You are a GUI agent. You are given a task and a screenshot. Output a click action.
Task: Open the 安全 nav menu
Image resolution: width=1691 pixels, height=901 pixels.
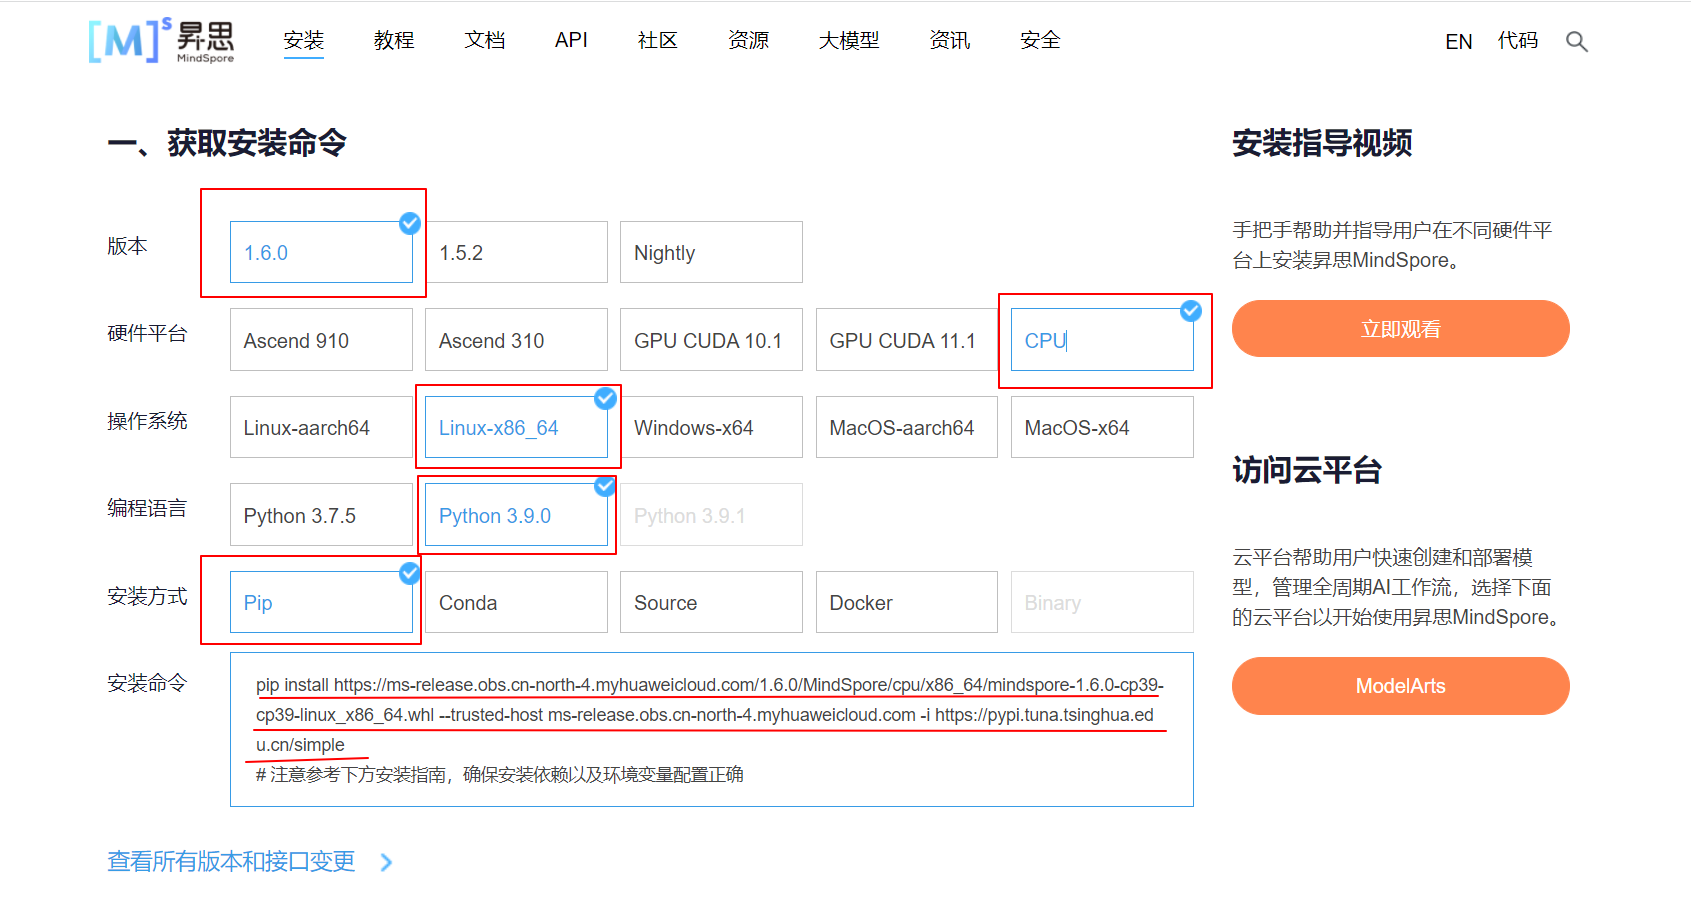tap(1040, 41)
